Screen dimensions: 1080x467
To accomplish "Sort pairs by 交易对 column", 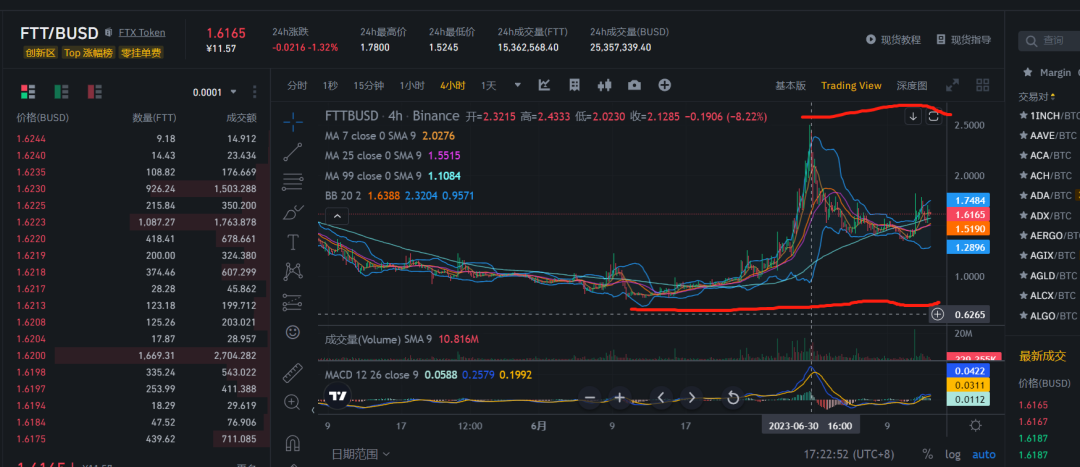I will pos(1036,96).
